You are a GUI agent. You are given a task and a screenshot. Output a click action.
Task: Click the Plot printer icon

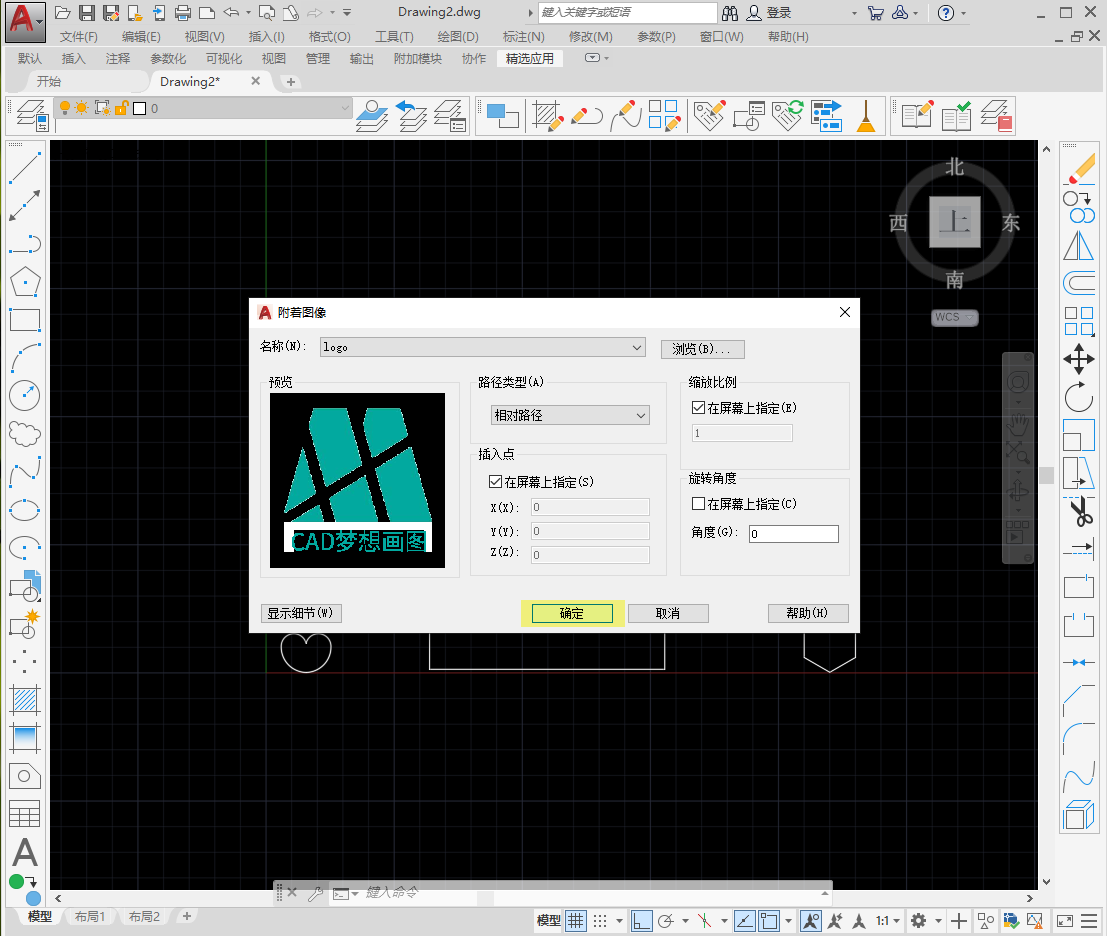tap(182, 13)
